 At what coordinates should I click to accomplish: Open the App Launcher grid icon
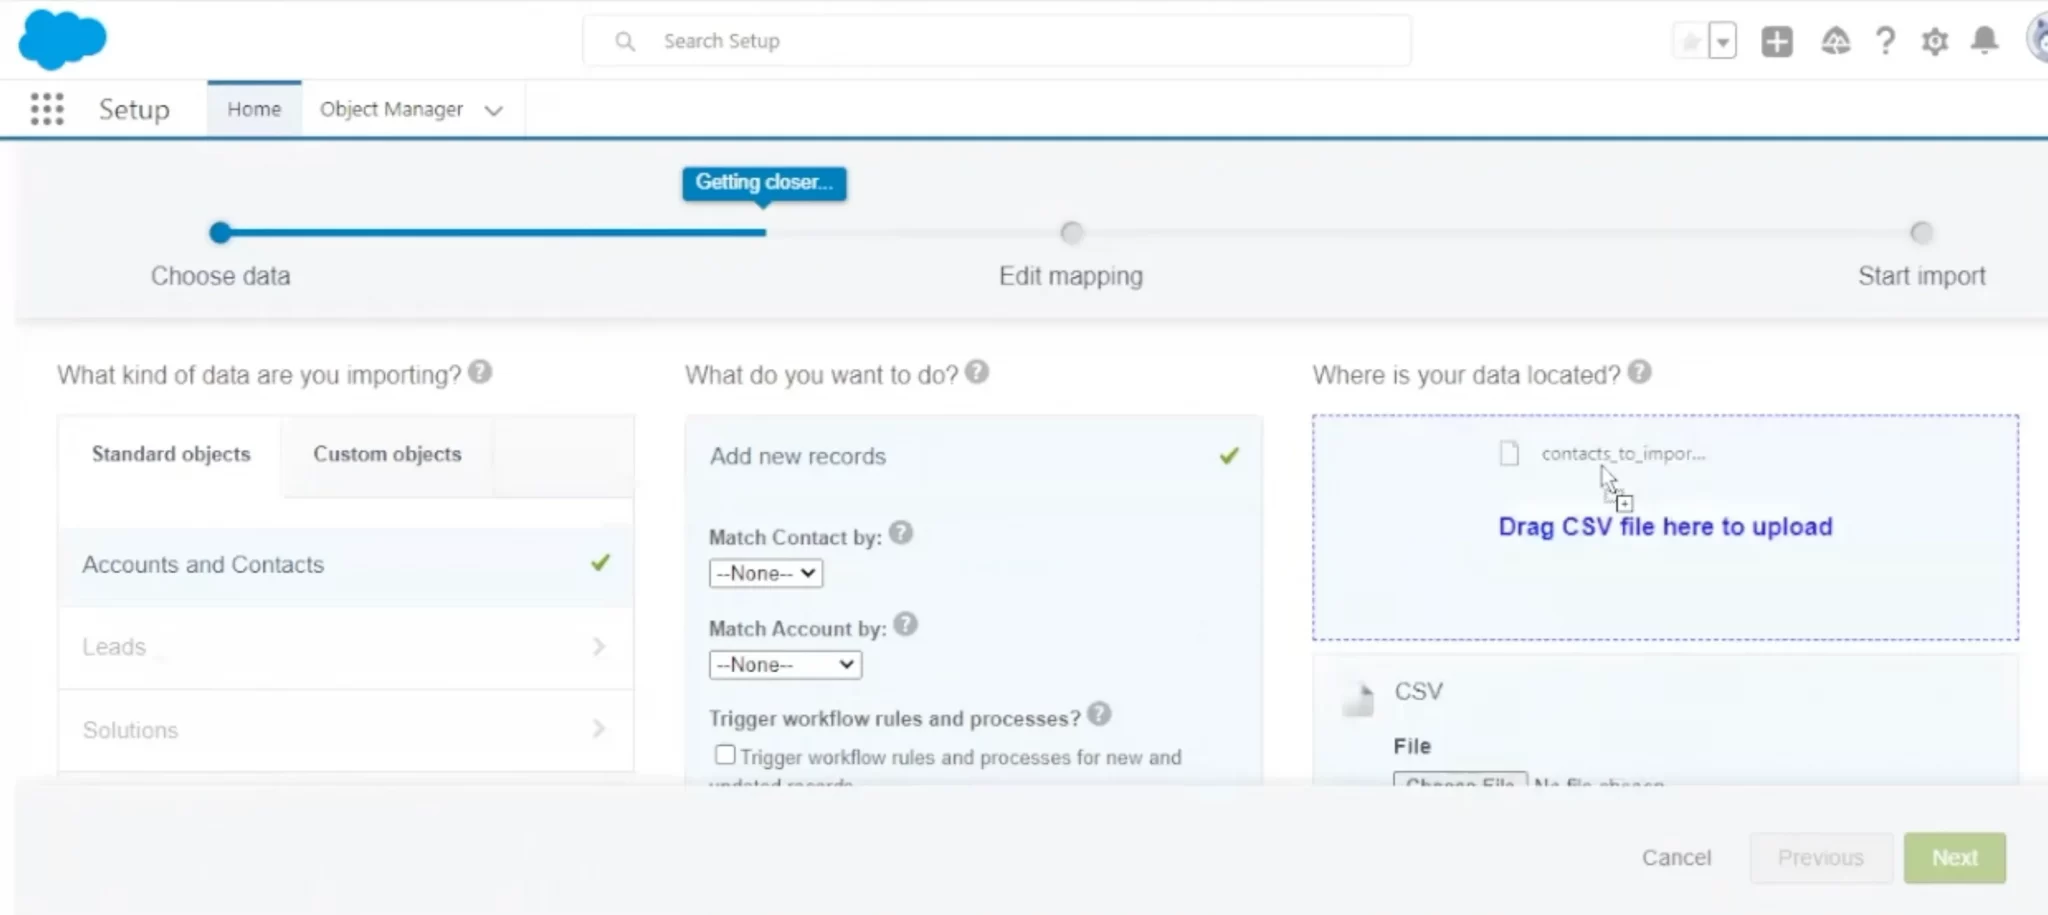(47, 109)
